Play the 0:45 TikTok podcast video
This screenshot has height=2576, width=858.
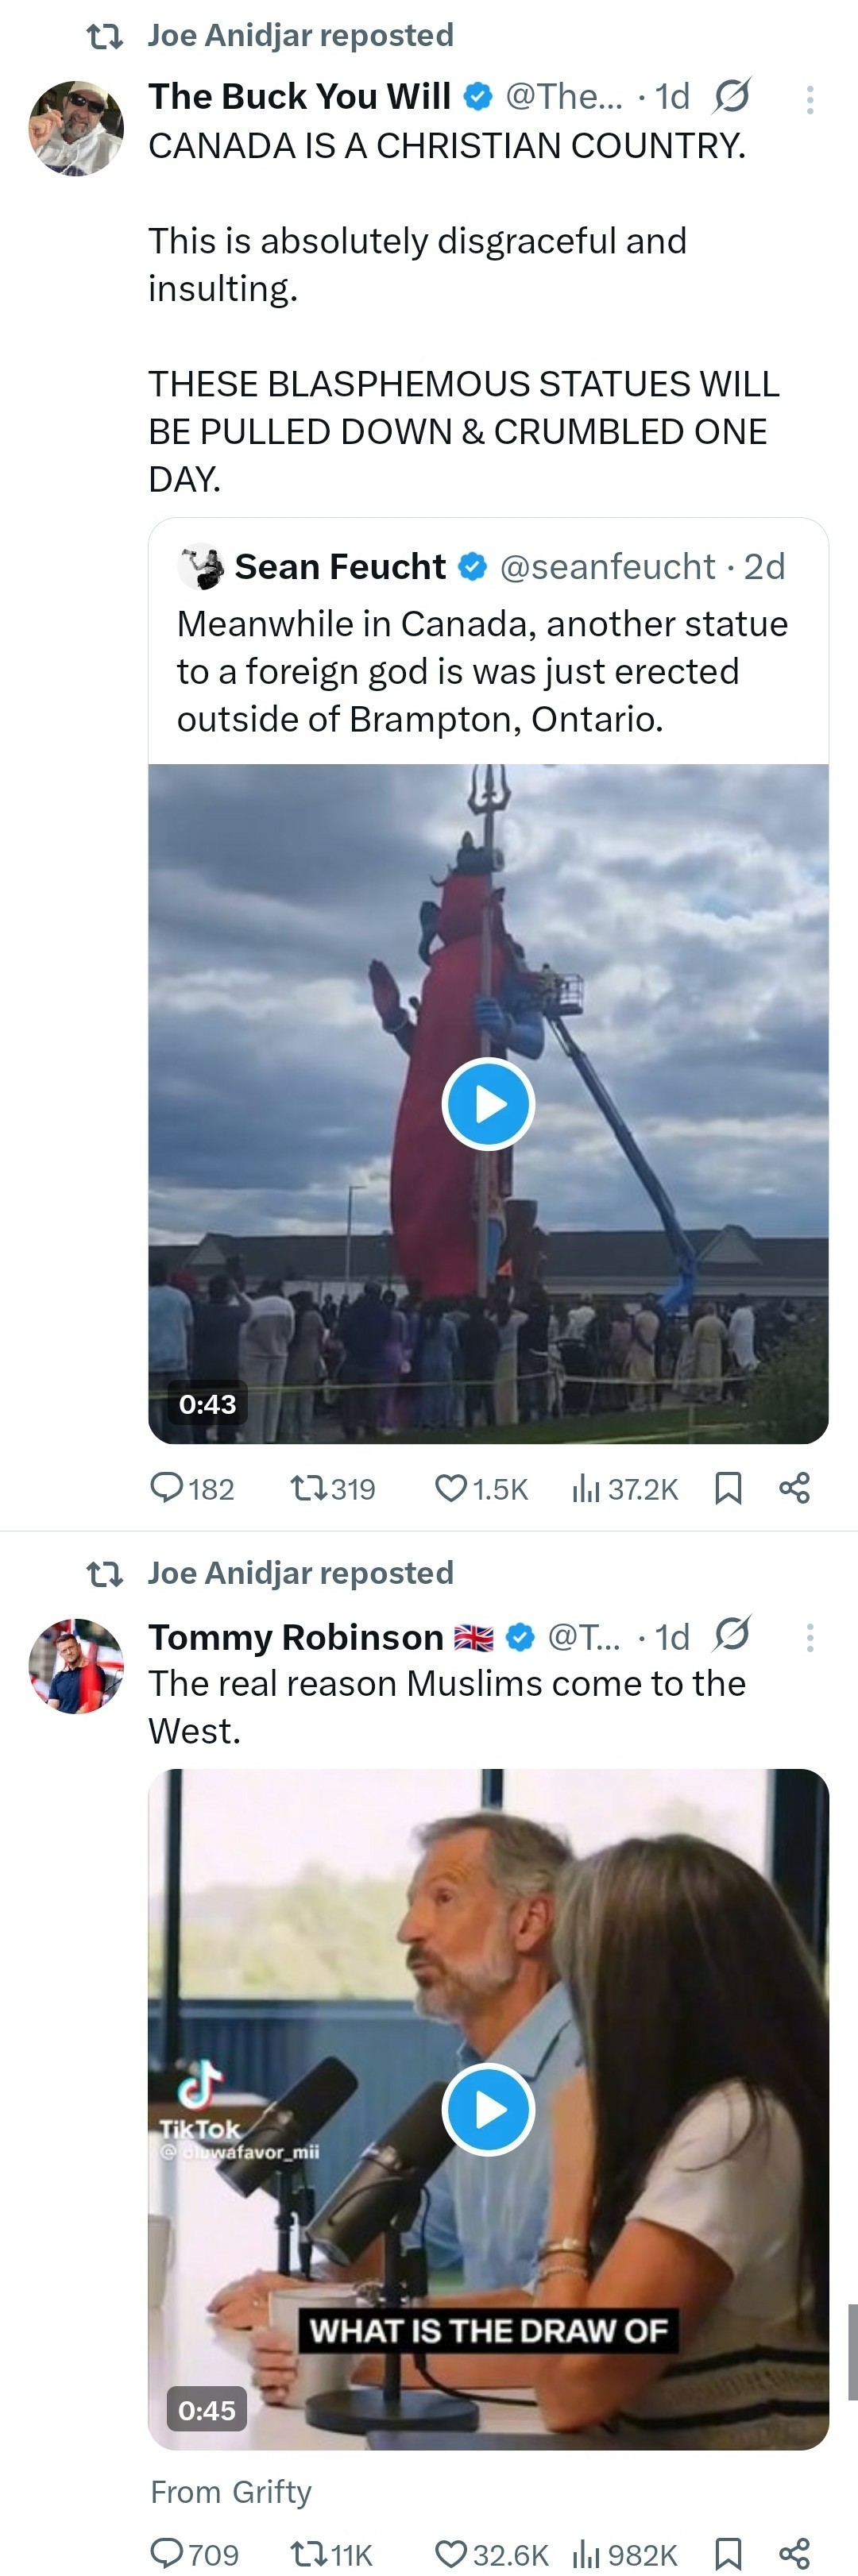(488, 2108)
